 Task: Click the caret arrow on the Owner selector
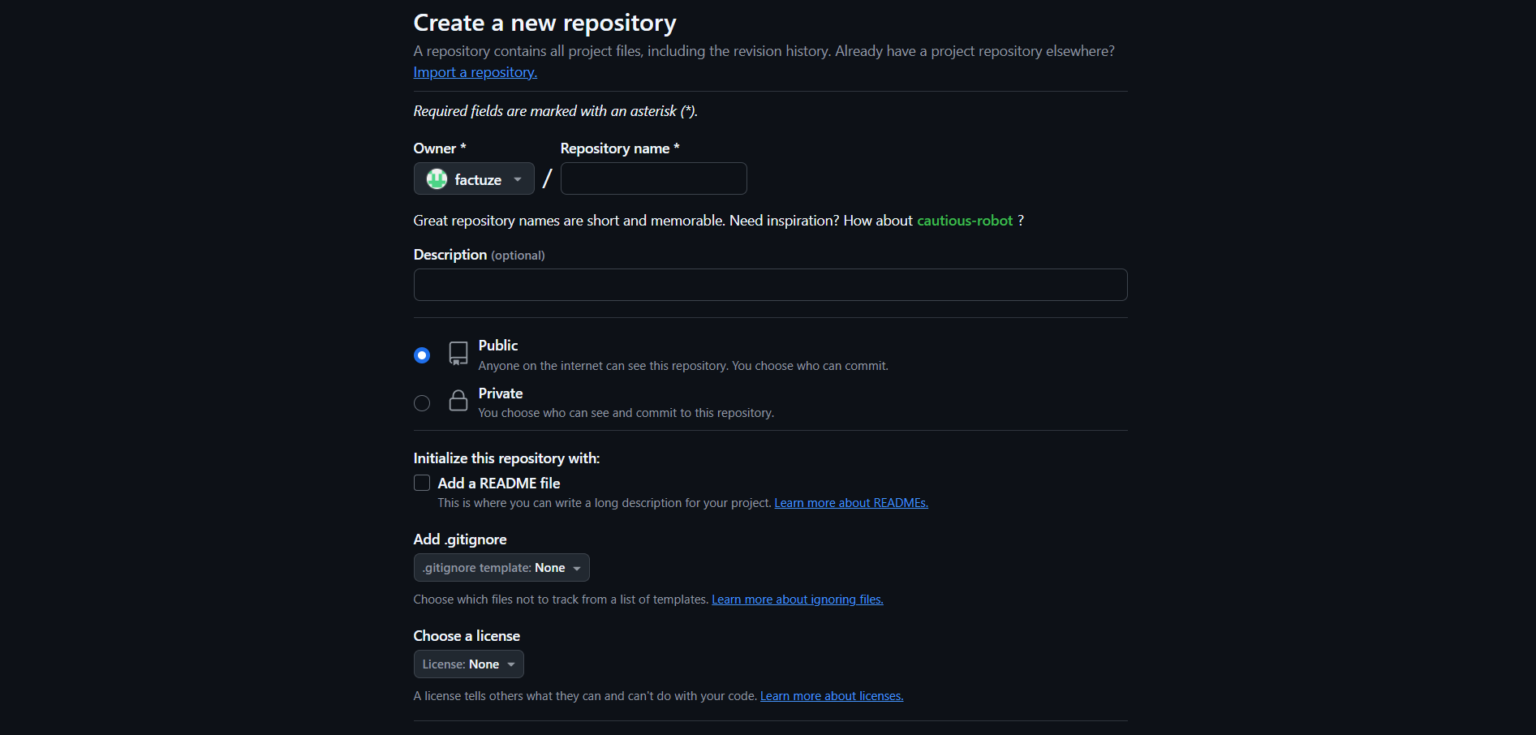click(x=519, y=178)
